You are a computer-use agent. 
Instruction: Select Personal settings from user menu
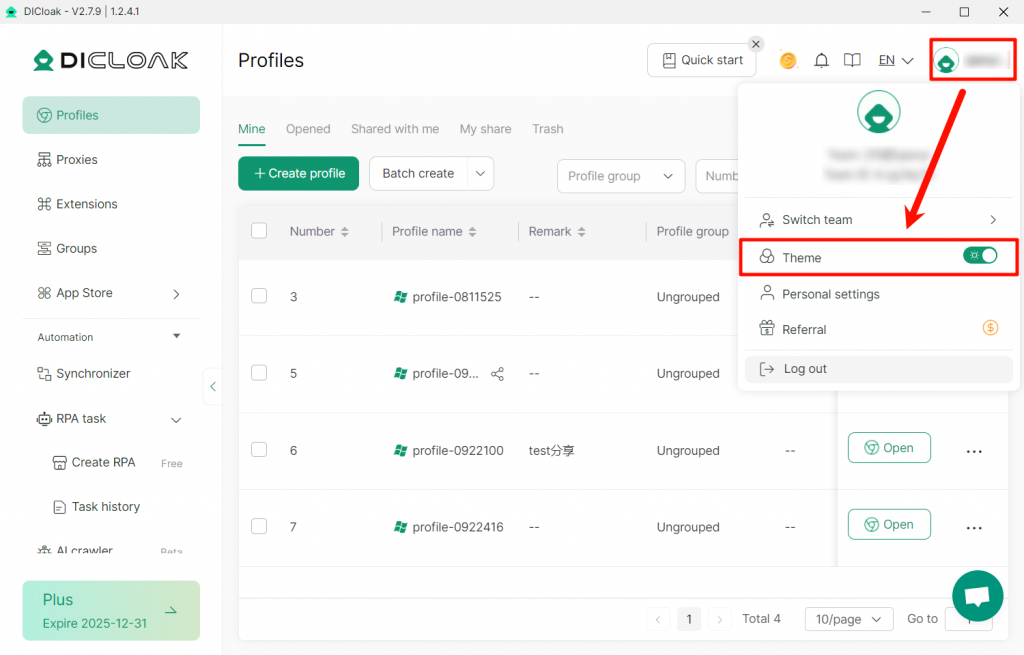(830, 294)
